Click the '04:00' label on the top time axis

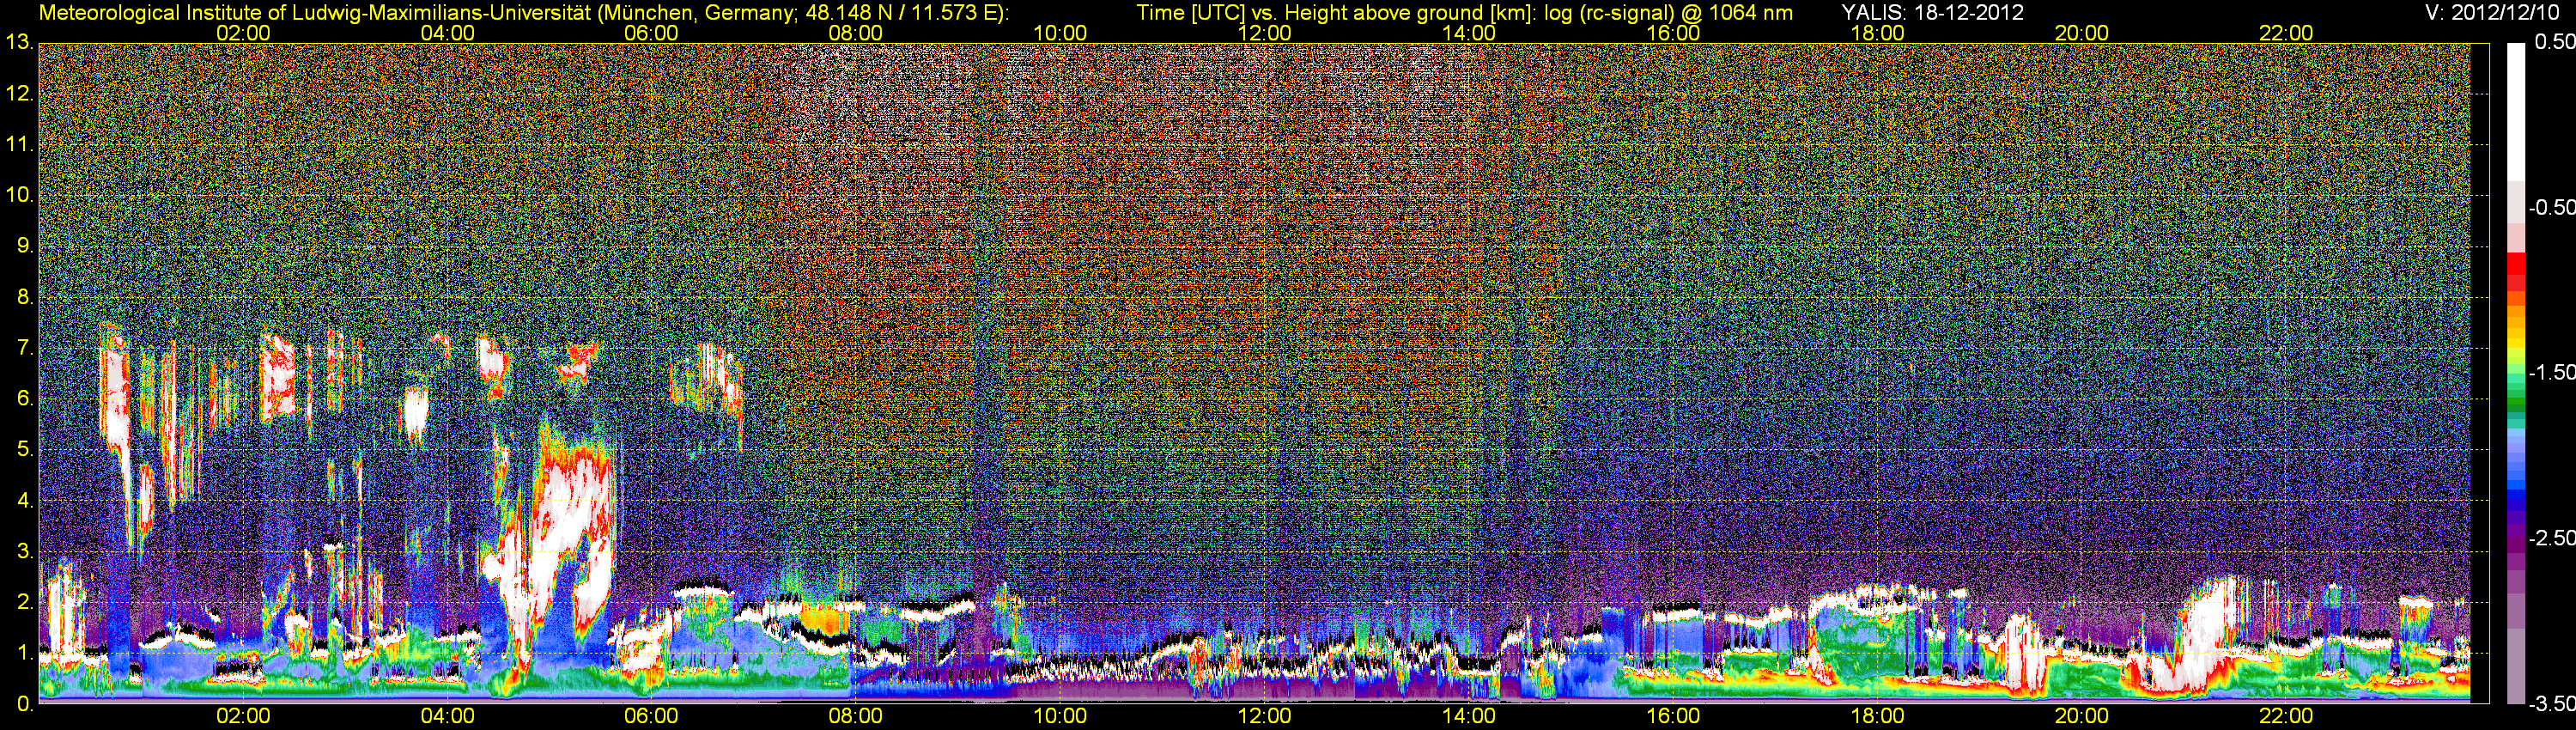[x=447, y=33]
